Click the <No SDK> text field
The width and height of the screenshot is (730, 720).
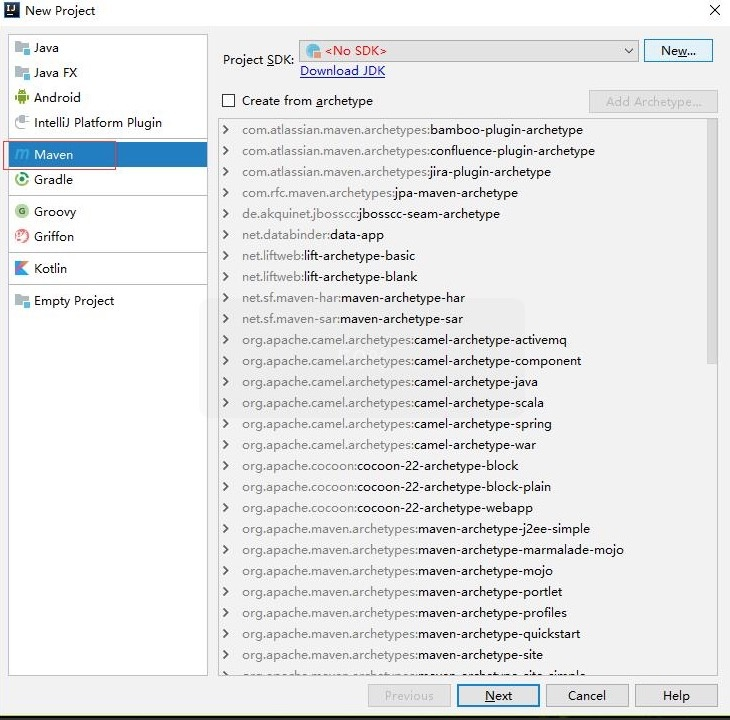tap(469, 51)
